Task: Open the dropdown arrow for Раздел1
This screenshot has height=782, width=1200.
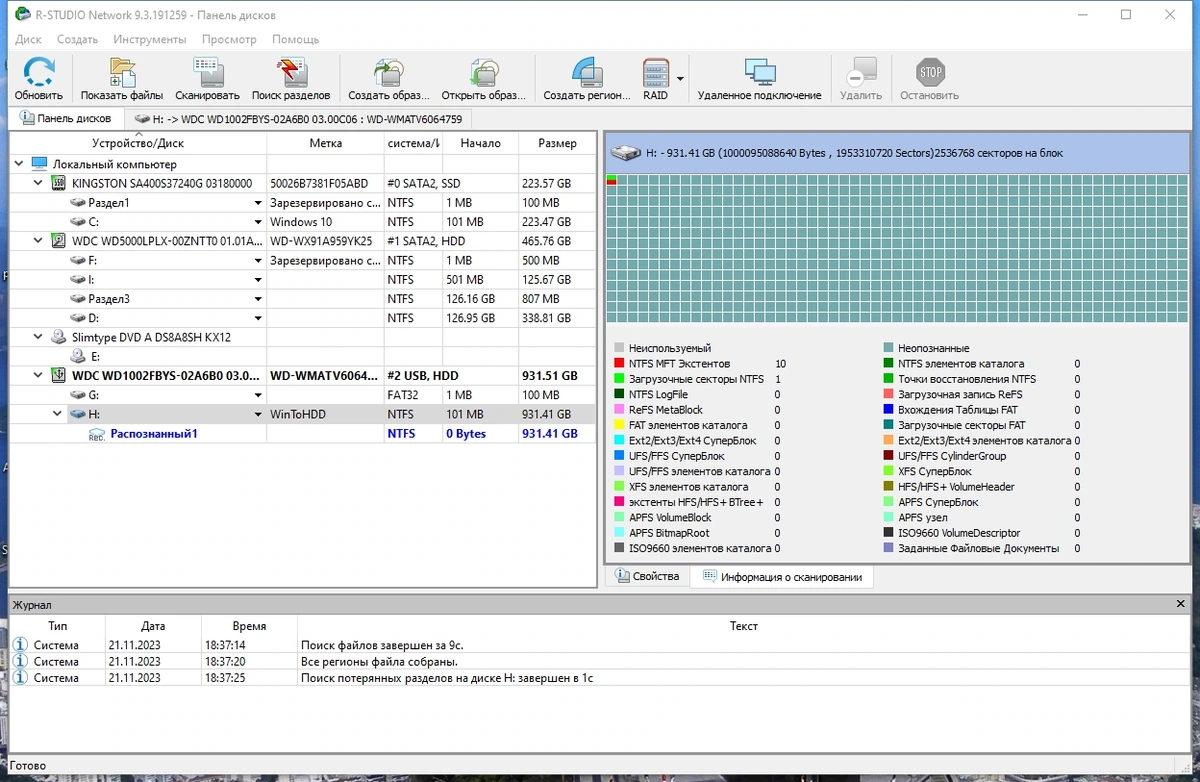Action: point(258,203)
